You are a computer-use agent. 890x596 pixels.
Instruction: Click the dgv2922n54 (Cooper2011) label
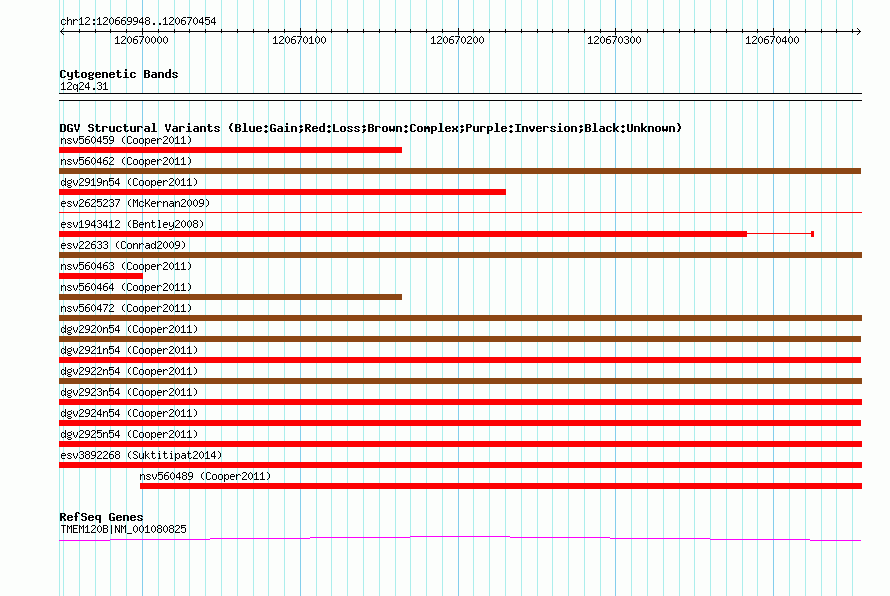[x=129, y=371]
